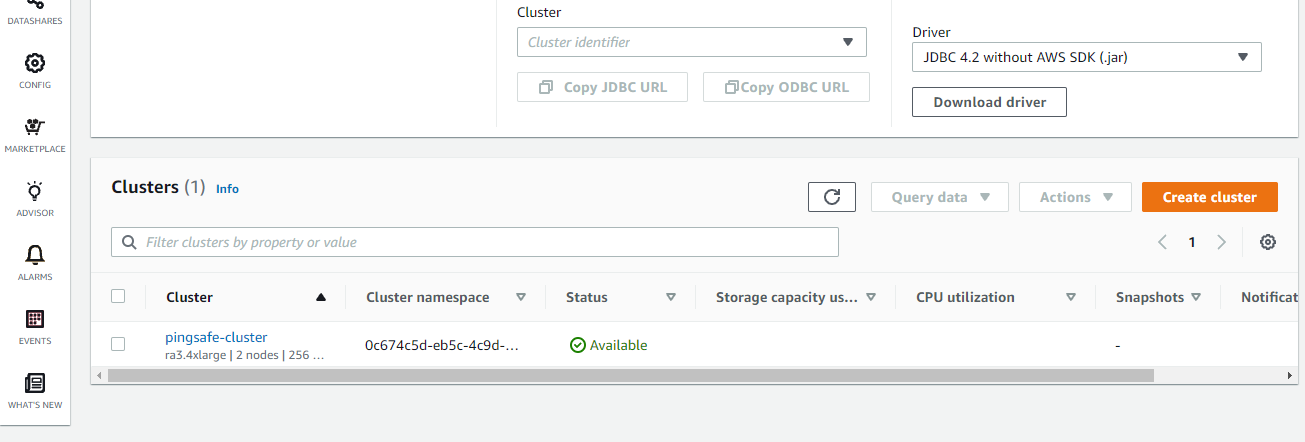Open the Marketplace sidebar icon
The width and height of the screenshot is (1305, 442).
[x=35, y=127]
